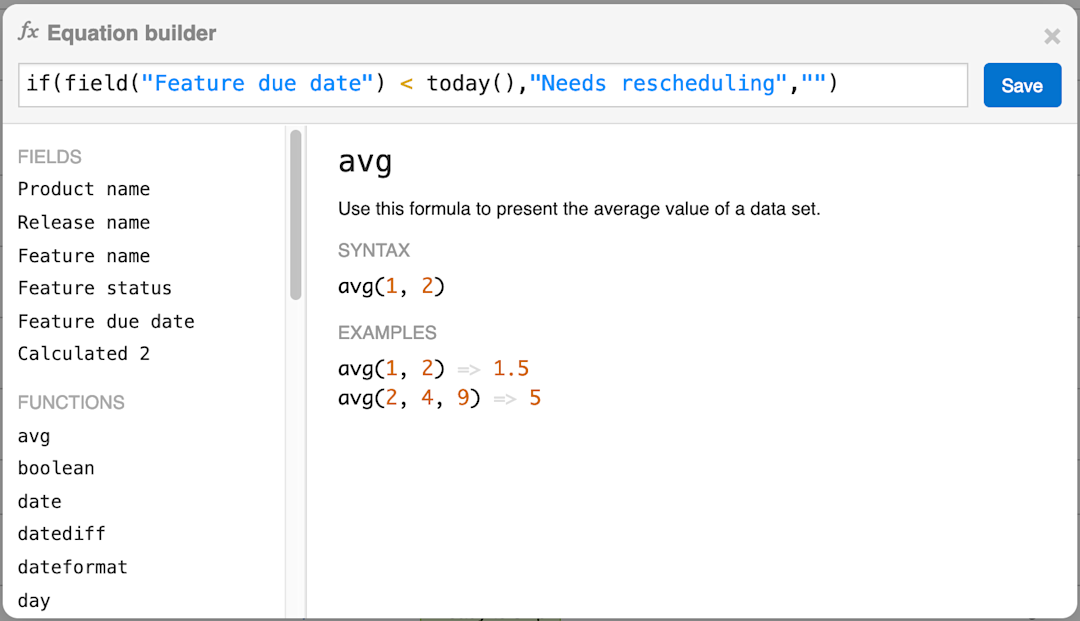This screenshot has height=621, width=1080.
Task: Click the FIELDS section heading
Action: tap(50, 157)
